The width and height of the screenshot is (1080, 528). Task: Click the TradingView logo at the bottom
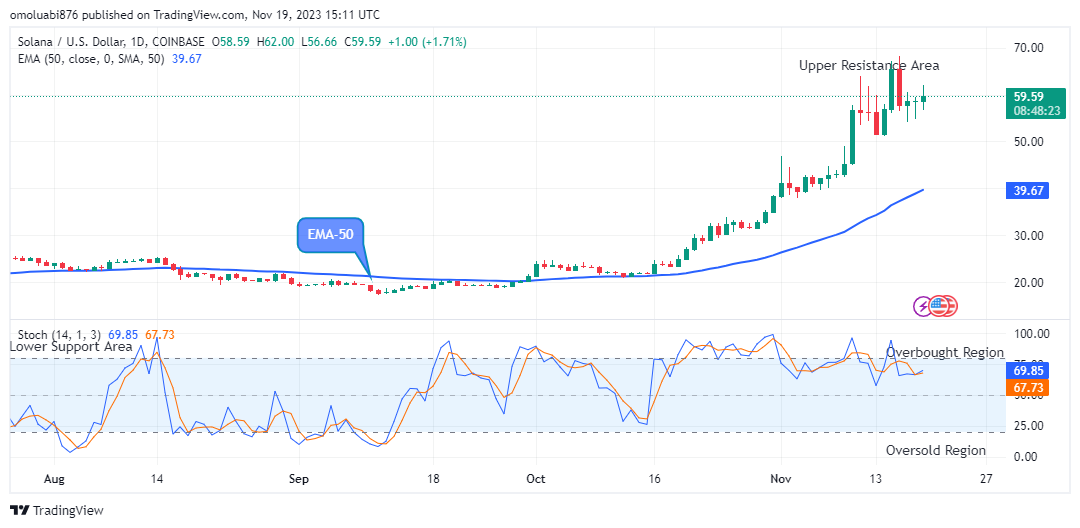coord(57,510)
